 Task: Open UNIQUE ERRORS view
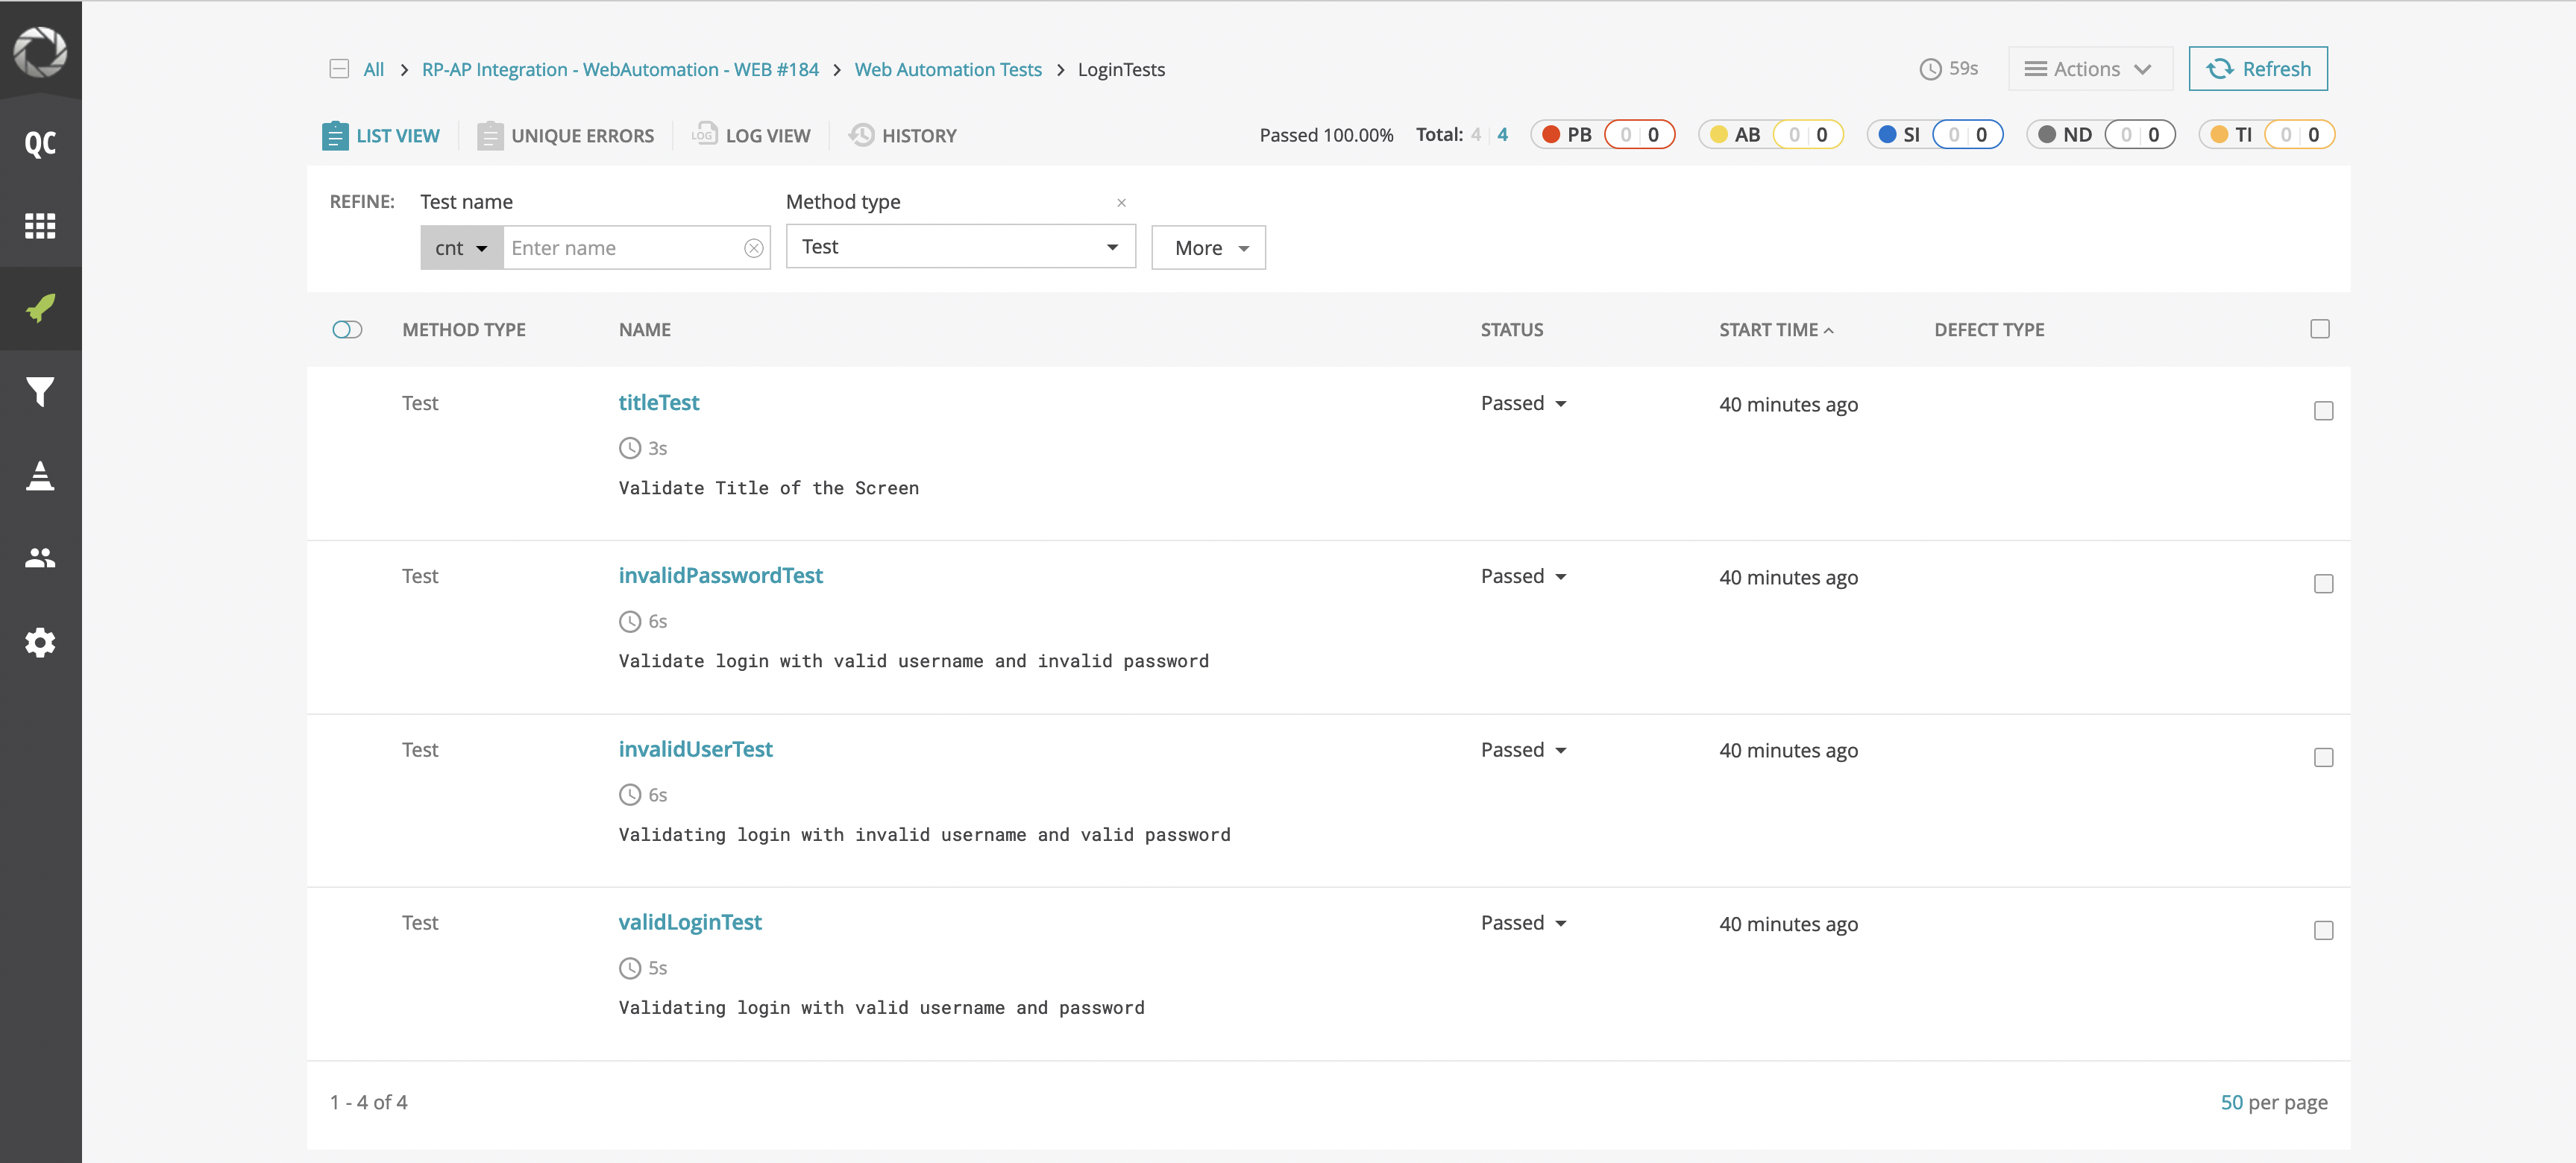(566, 135)
